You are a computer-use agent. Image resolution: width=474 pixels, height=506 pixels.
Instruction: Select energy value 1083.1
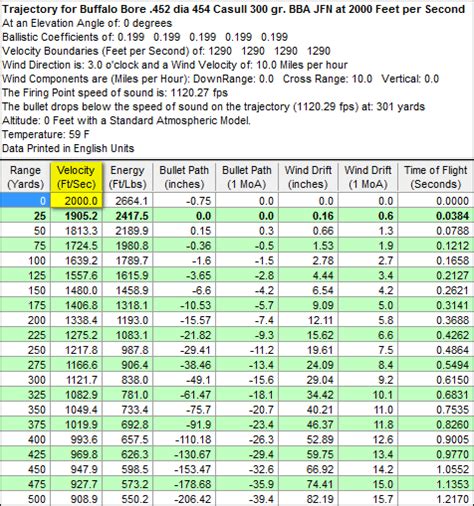pos(127,335)
